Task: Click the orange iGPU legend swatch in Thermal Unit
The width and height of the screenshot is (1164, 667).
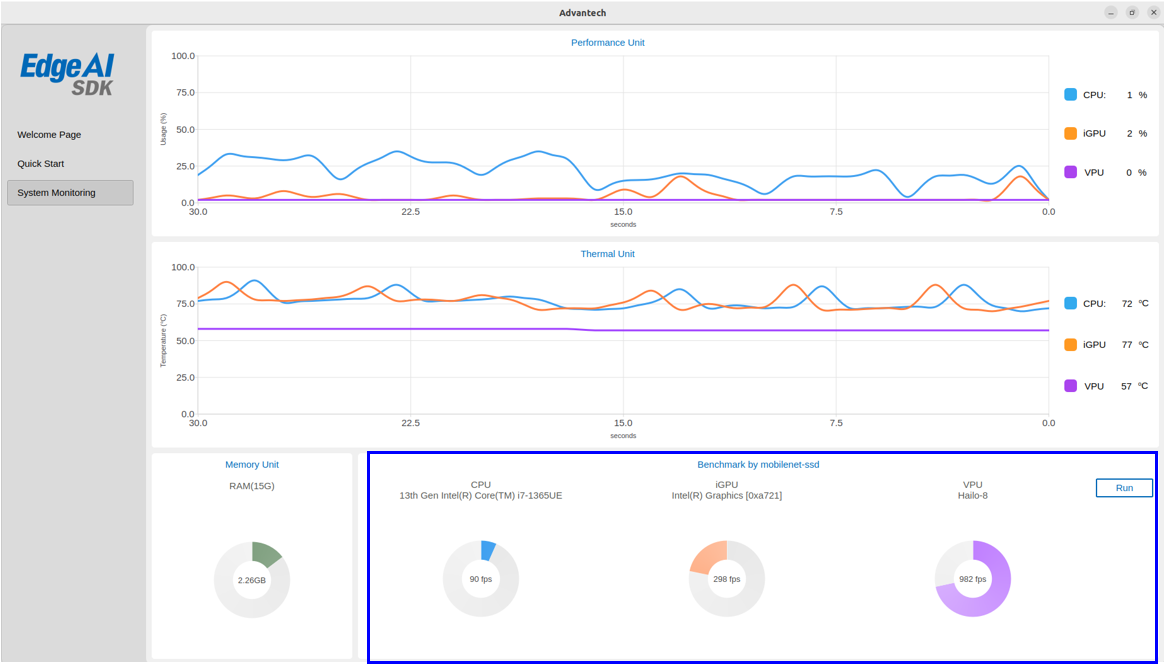Action: tap(1071, 344)
